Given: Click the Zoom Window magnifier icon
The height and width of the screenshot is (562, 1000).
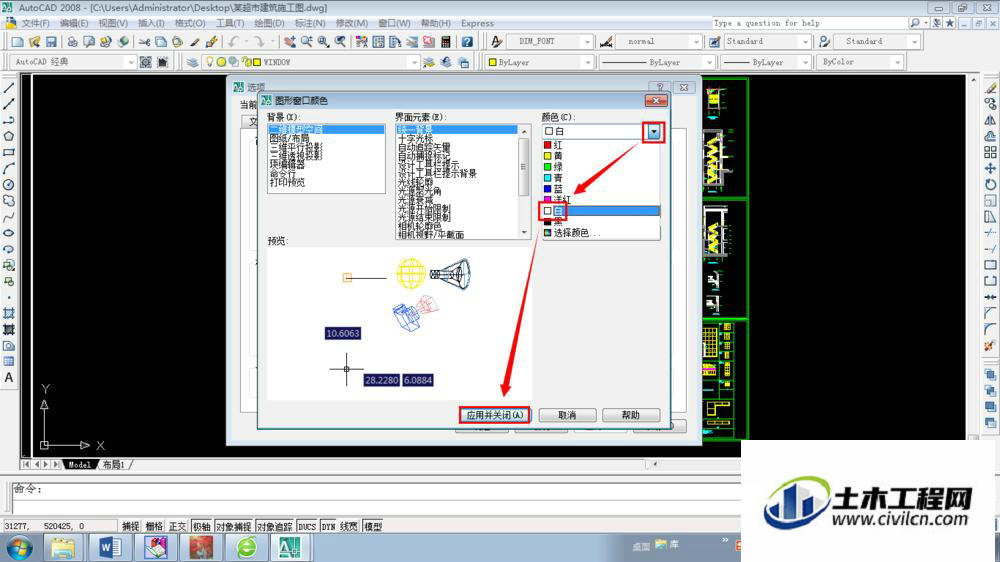Looking at the screenshot, I should tap(324, 42).
